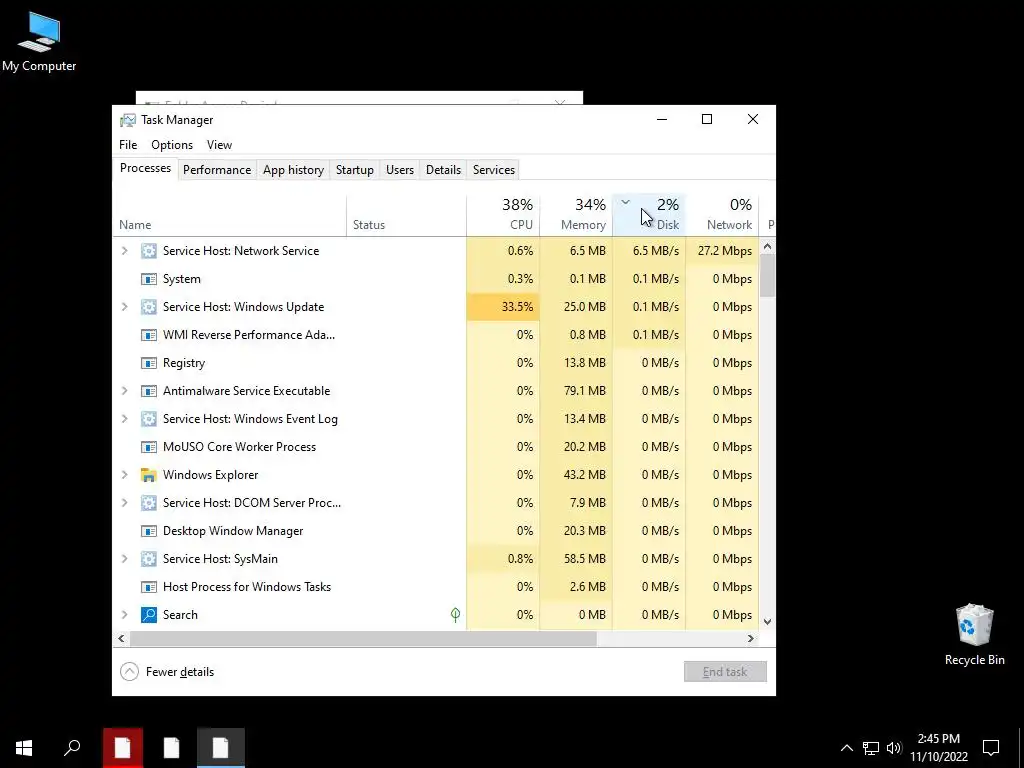Open taskbar search magnifier
The width and height of the screenshot is (1024, 768).
[72, 748]
